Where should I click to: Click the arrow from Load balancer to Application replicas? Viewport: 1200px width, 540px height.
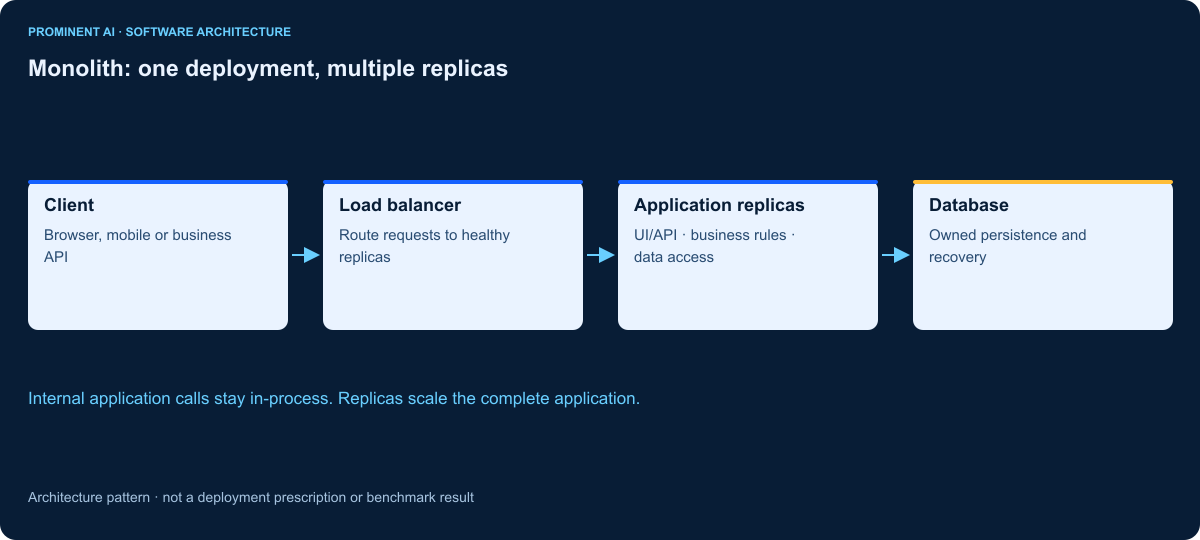coord(601,255)
